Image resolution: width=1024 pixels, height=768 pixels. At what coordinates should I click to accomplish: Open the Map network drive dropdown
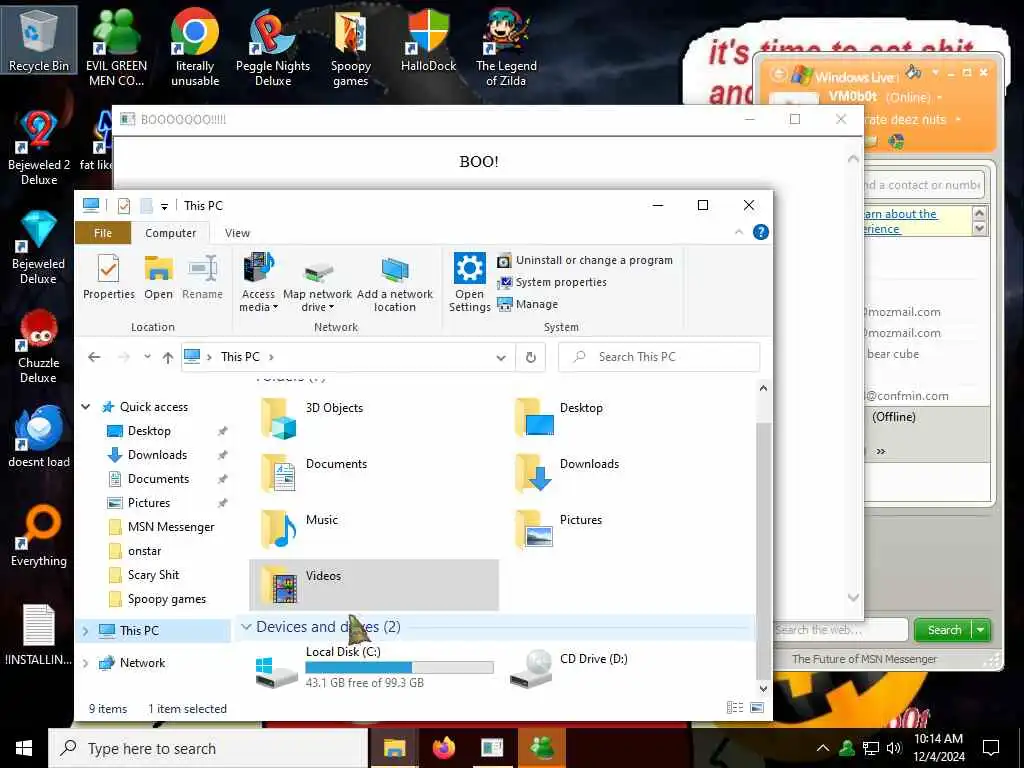click(x=317, y=283)
